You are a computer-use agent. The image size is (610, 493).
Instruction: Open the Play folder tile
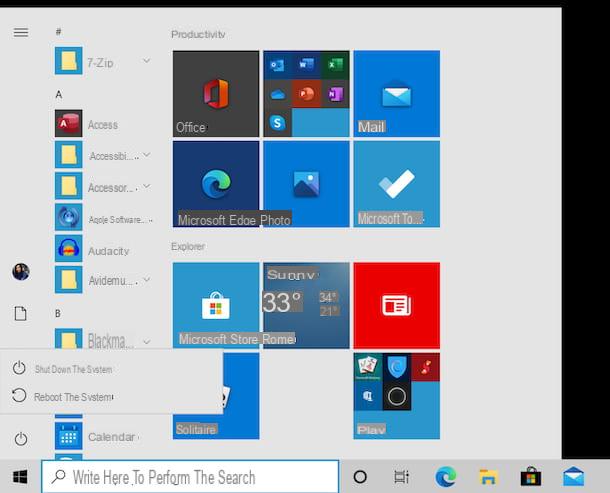pyautogui.click(x=396, y=396)
